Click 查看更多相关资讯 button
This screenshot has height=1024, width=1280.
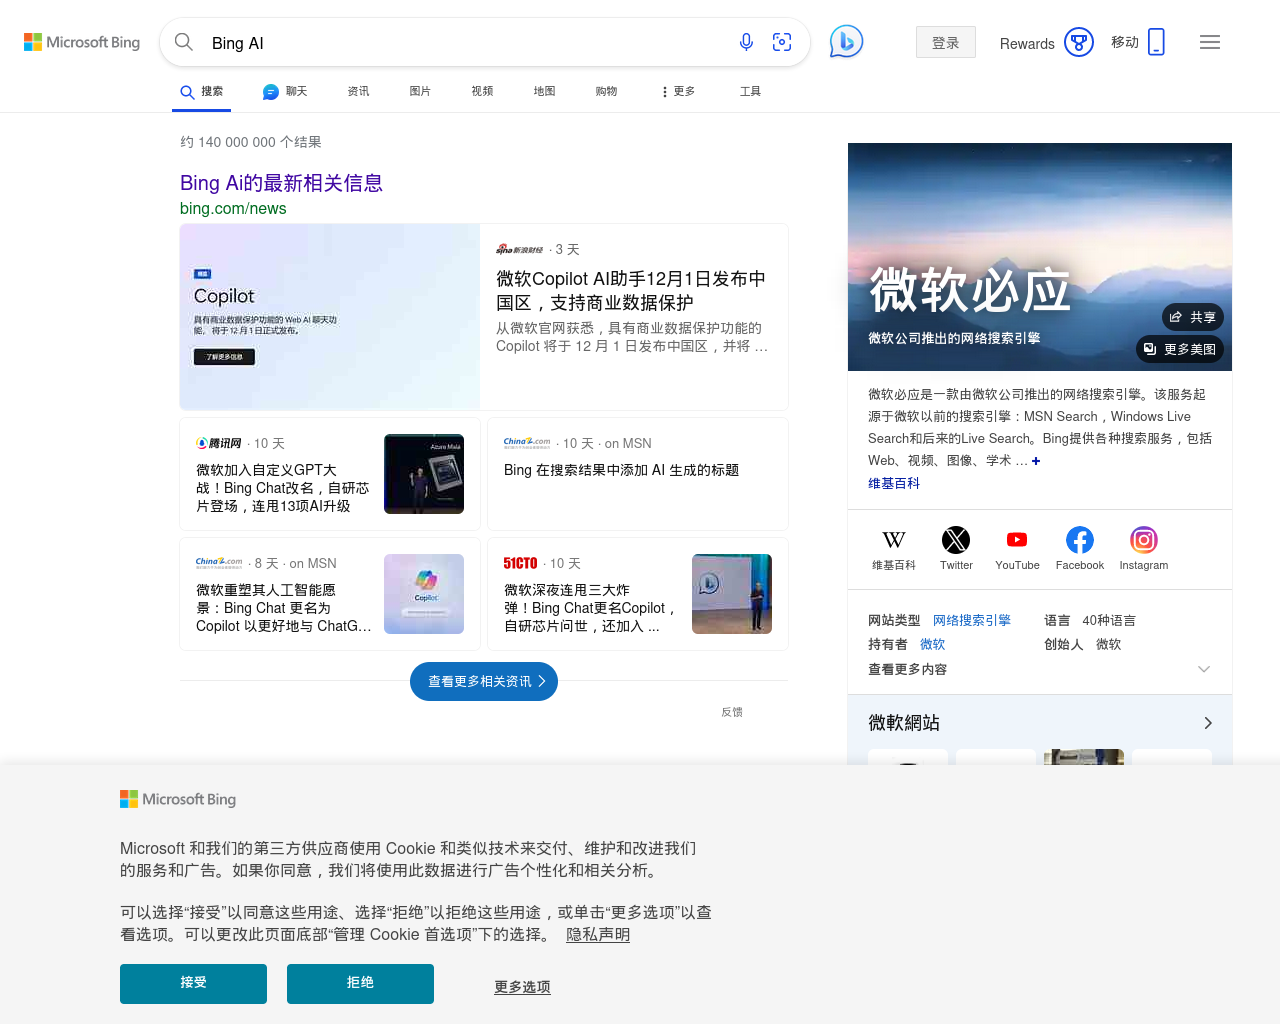click(x=484, y=681)
